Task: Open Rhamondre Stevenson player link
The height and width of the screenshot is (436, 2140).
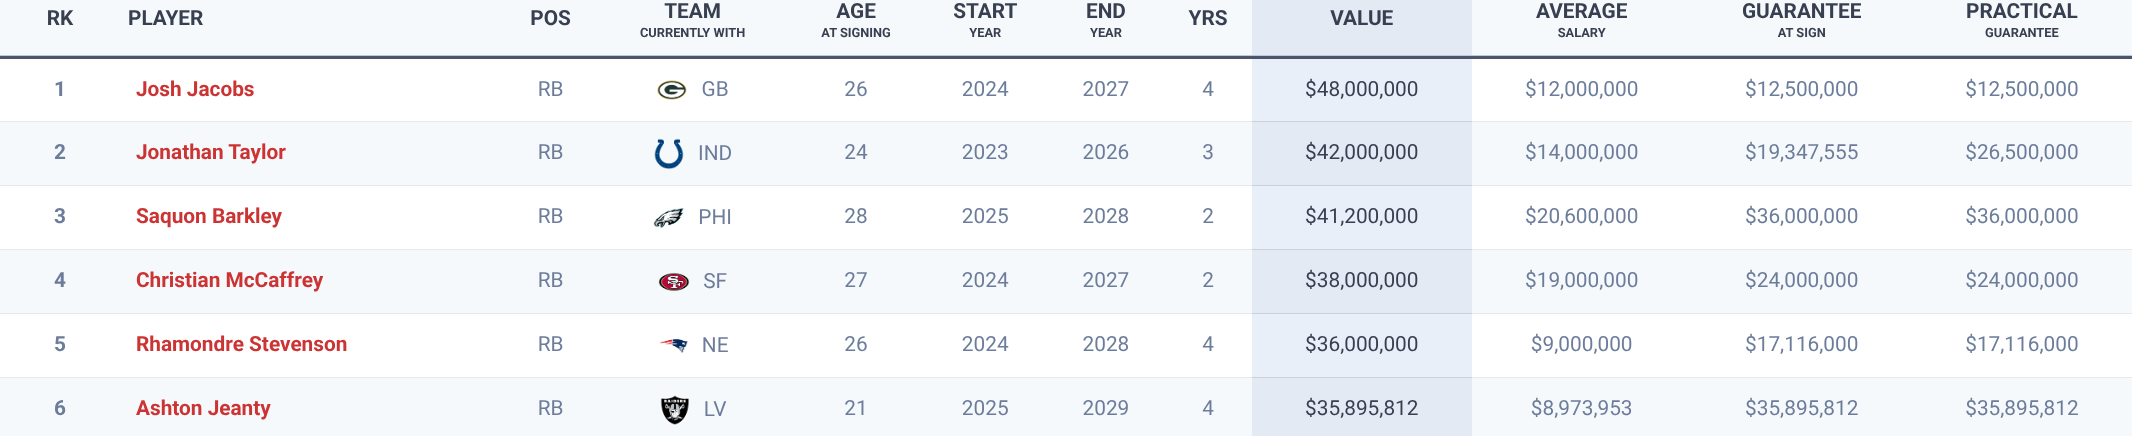Action: pyautogui.click(x=241, y=344)
